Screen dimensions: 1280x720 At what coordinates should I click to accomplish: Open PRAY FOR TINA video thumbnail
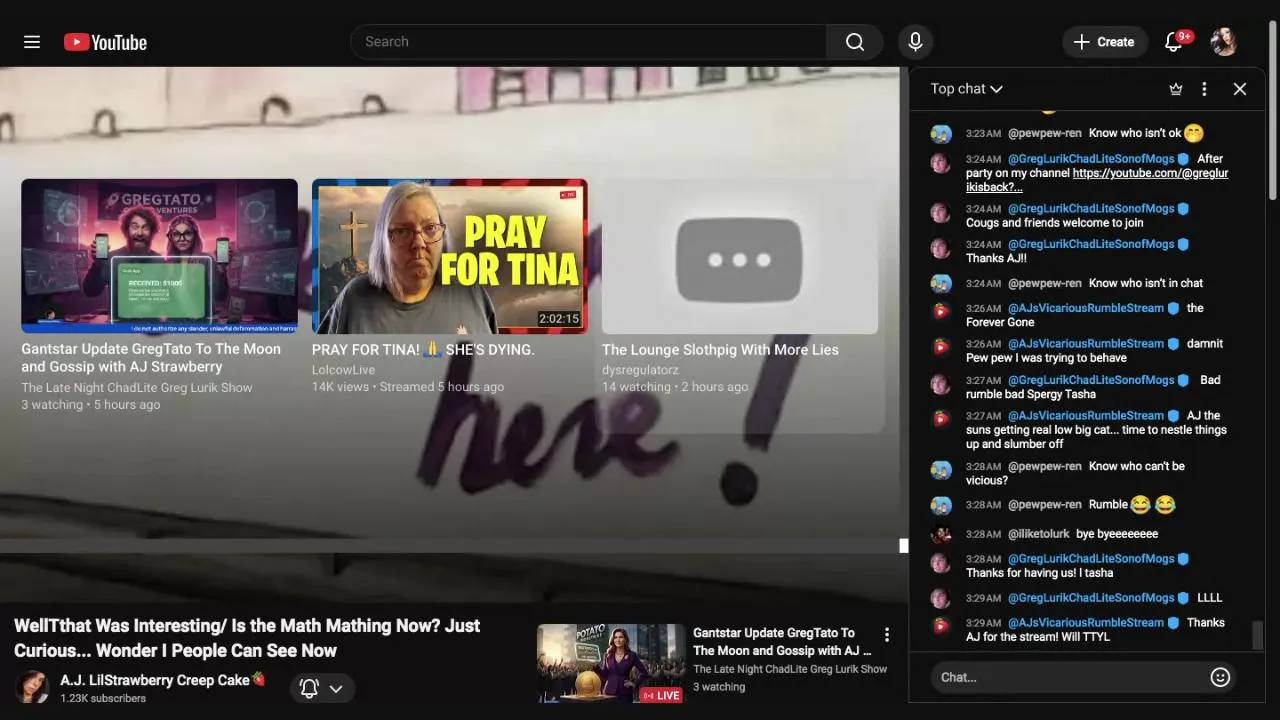click(x=450, y=256)
